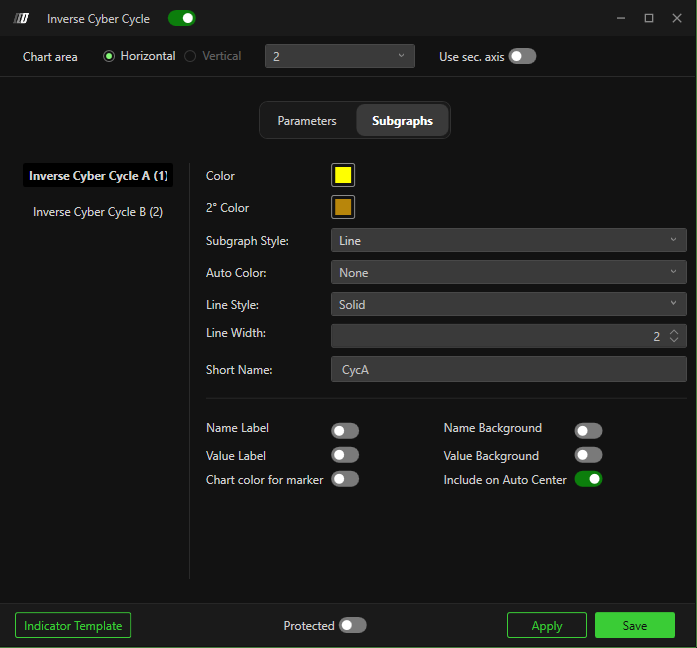Switch to the Subgraphs tab
This screenshot has height=648, width=697.
pyautogui.click(x=402, y=121)
